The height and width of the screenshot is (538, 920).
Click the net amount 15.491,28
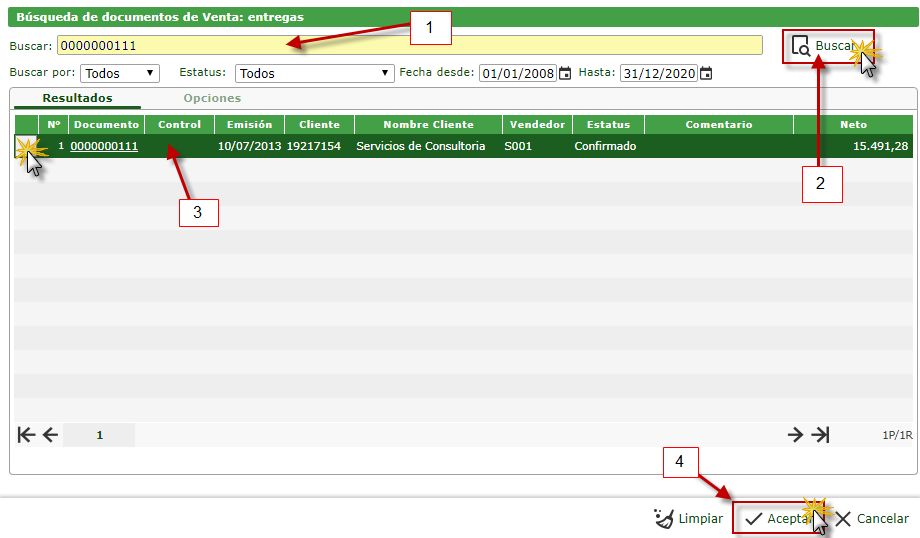click(880, 146)
